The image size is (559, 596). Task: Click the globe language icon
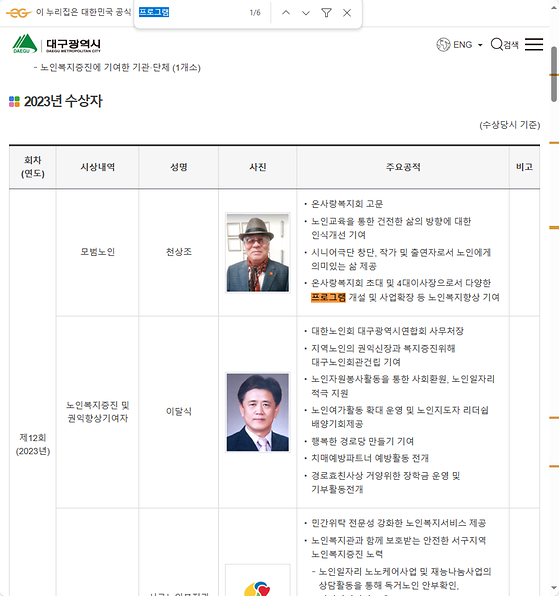[443, 44]
